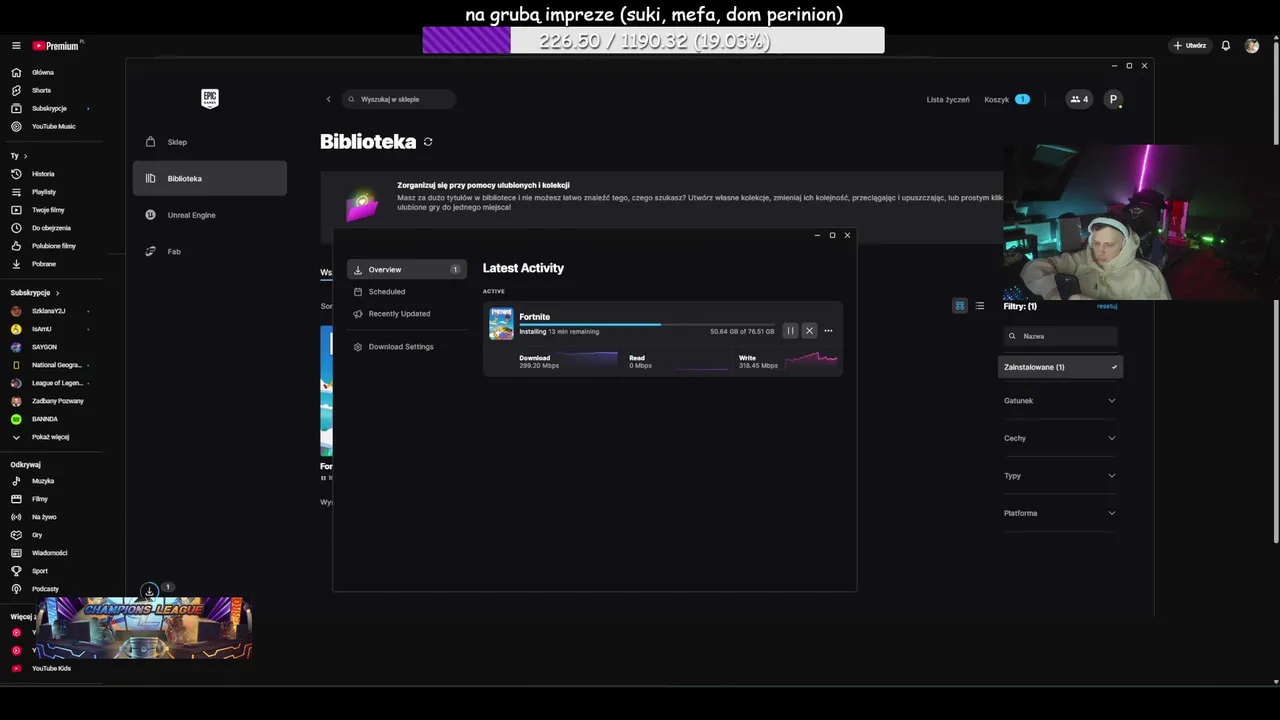Switch library to list view
Screen dimensions: 1280x720
pos(980,306)
